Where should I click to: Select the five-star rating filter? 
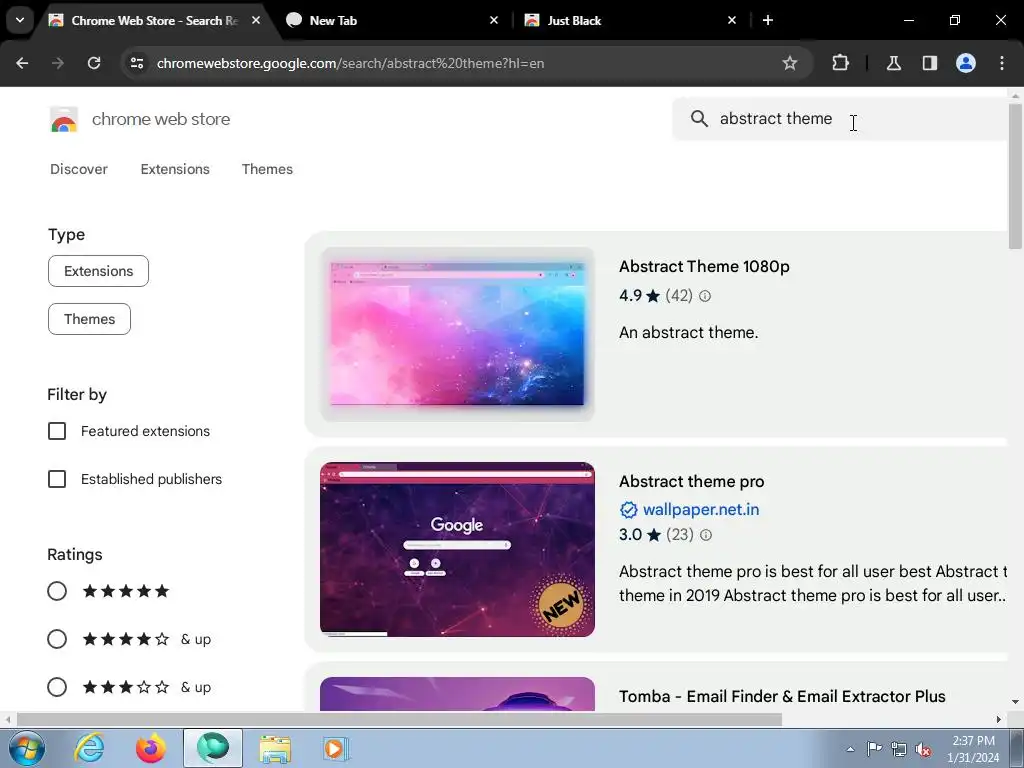click(57, 591)
